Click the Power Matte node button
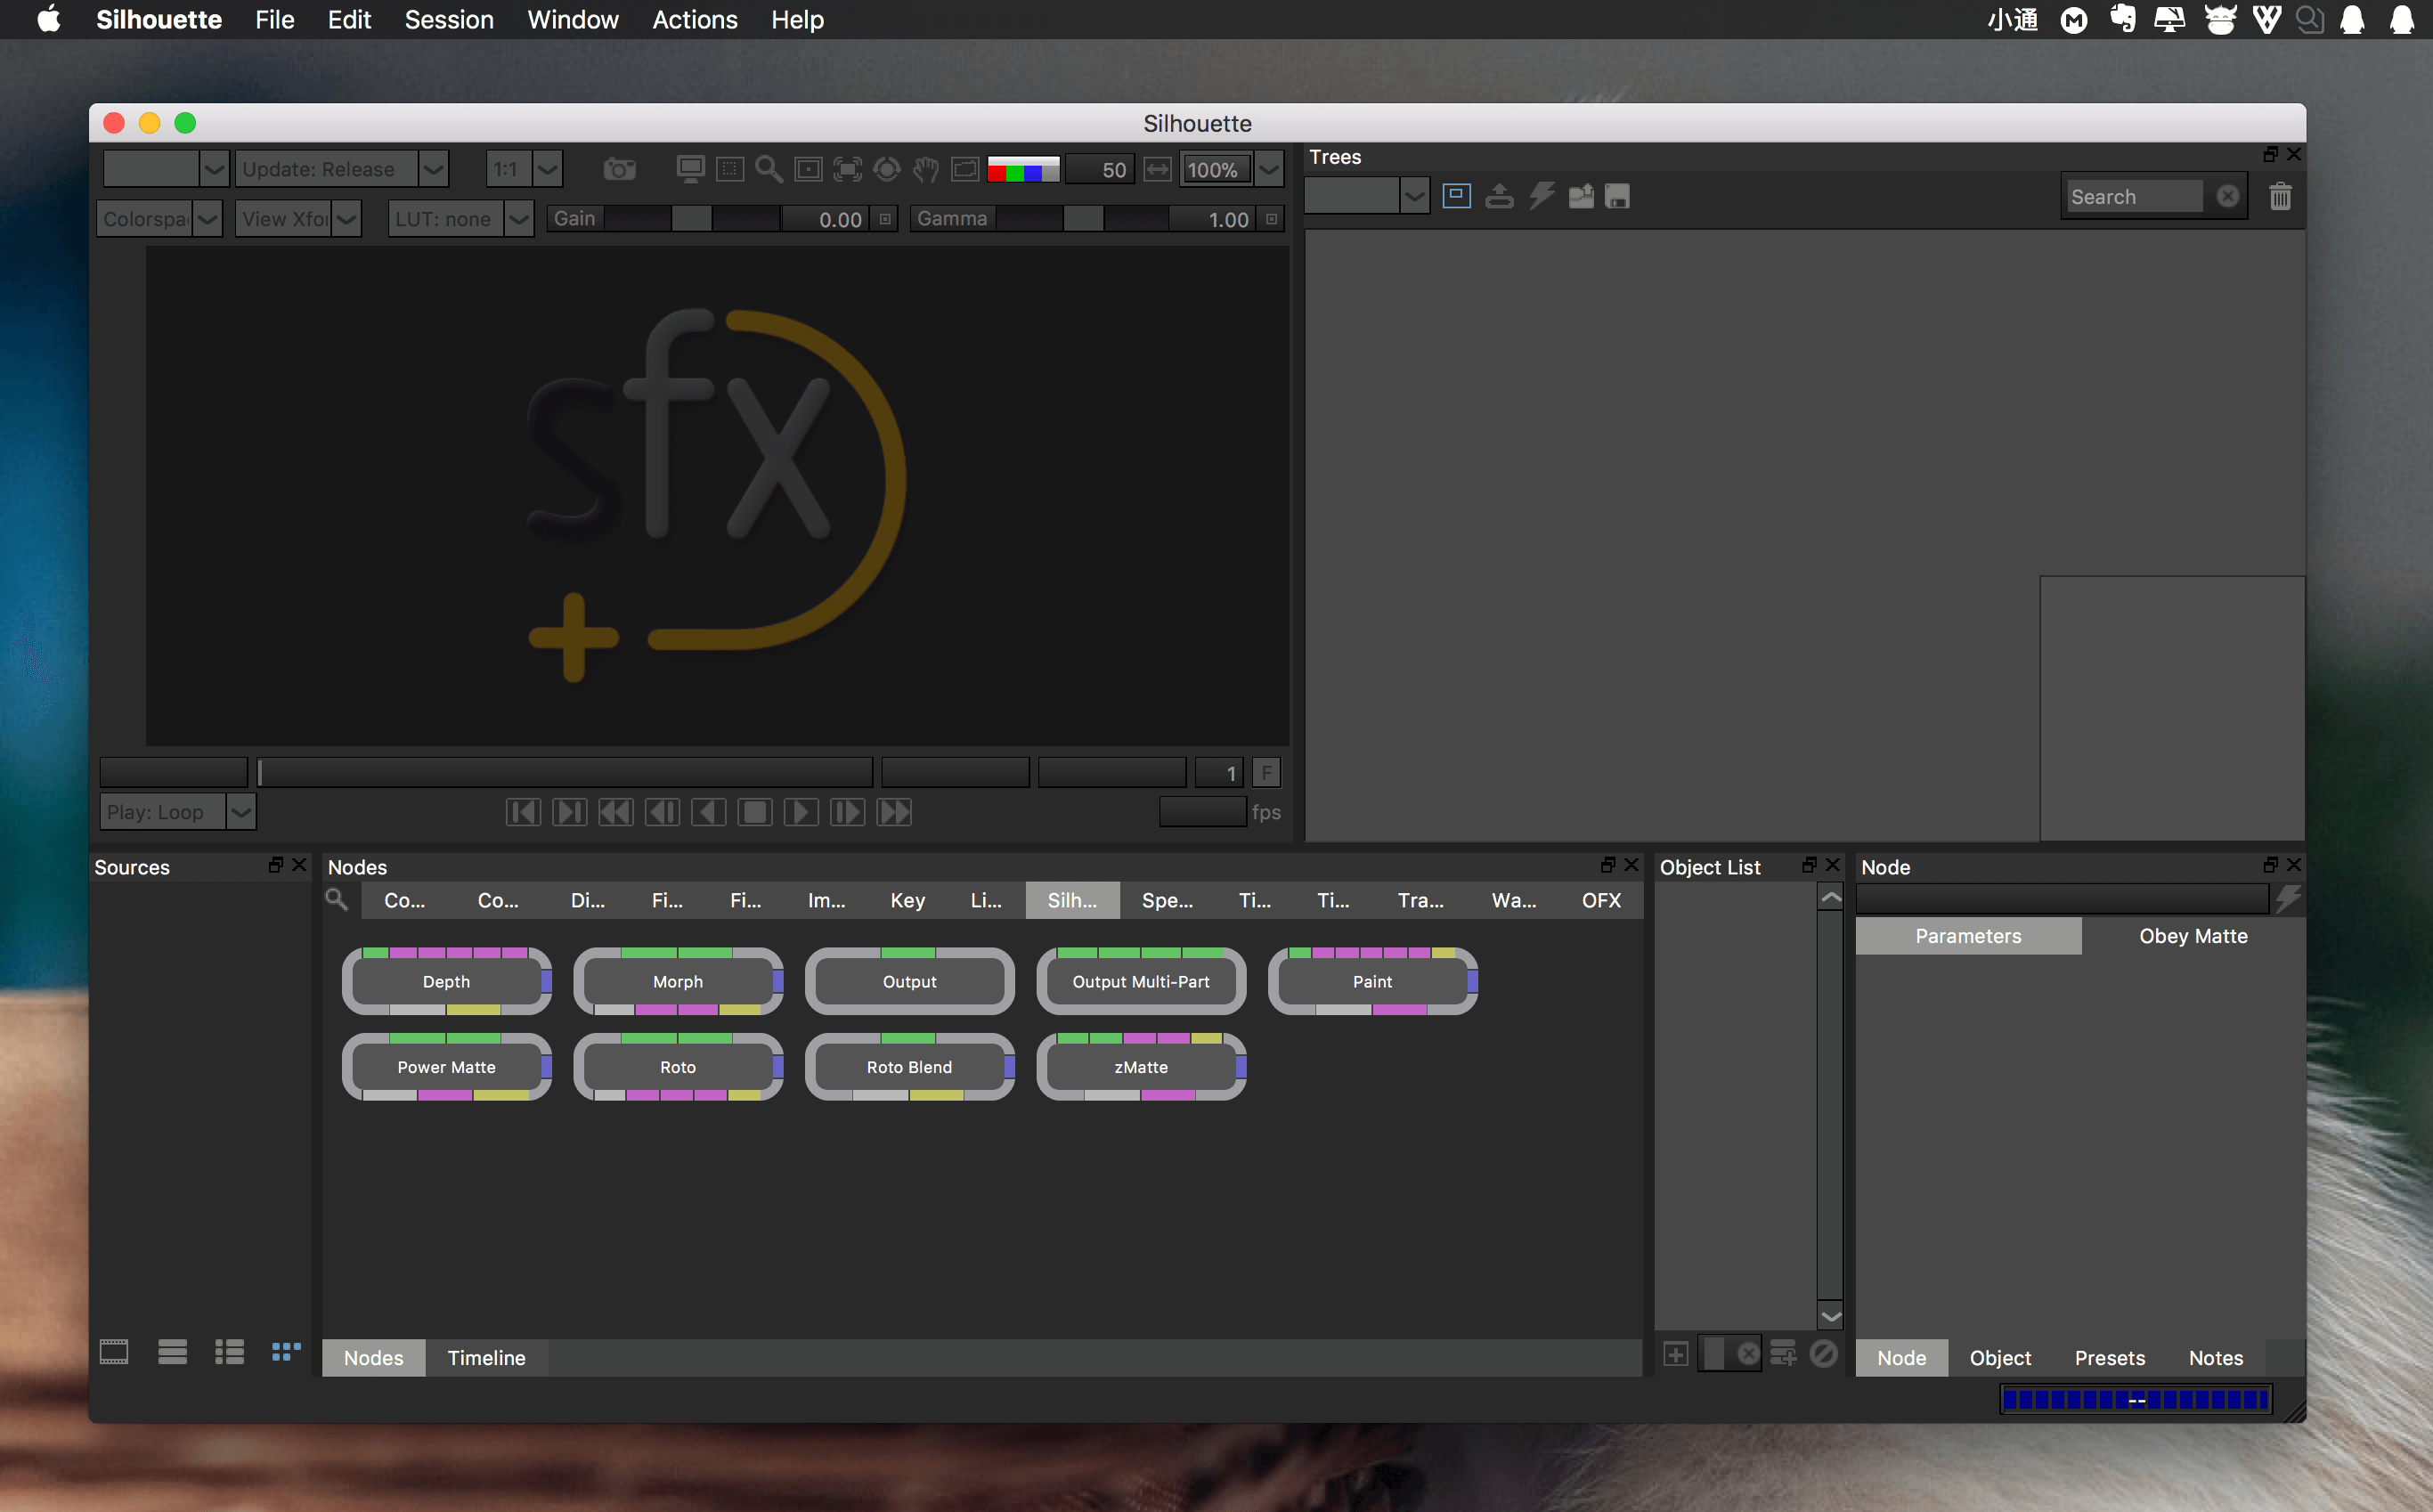This screenshot has height=1512, width=2433. tap(446, 1067)
